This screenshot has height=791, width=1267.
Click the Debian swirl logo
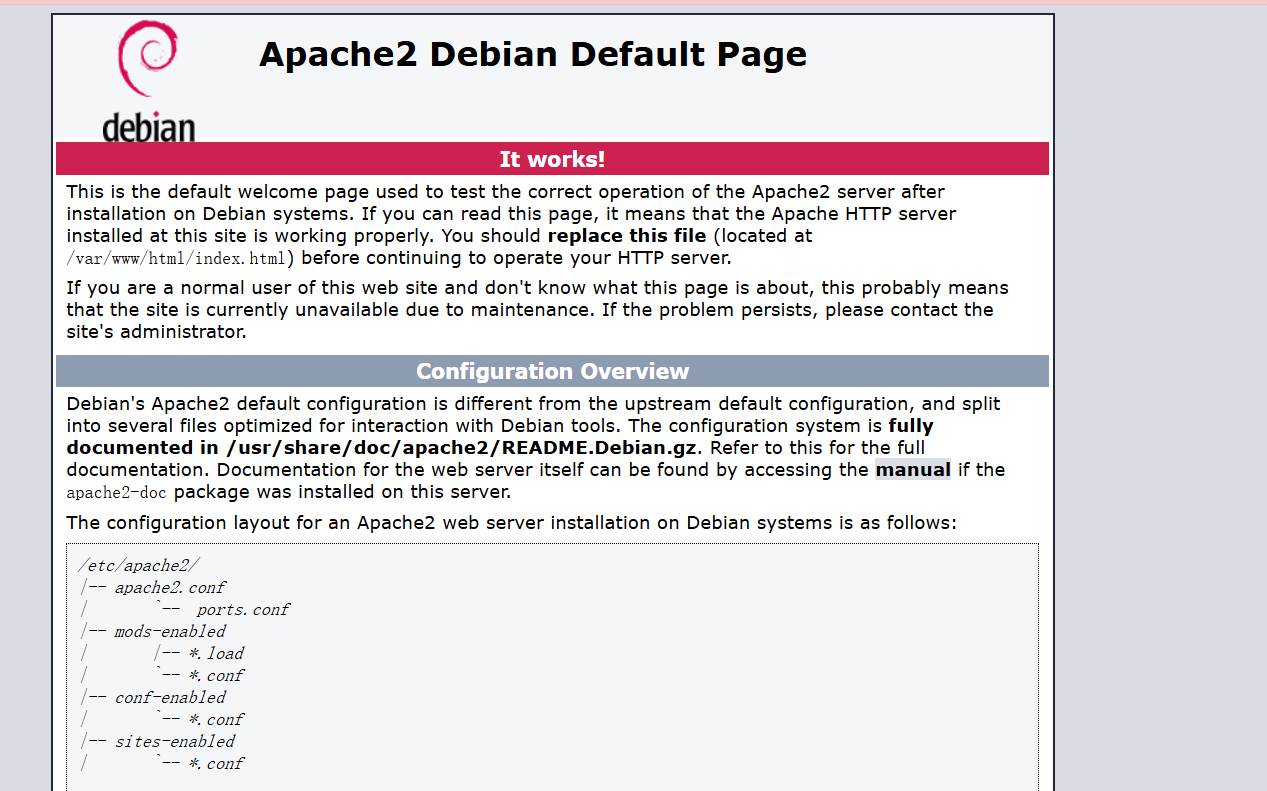click(x=149, y=60)
